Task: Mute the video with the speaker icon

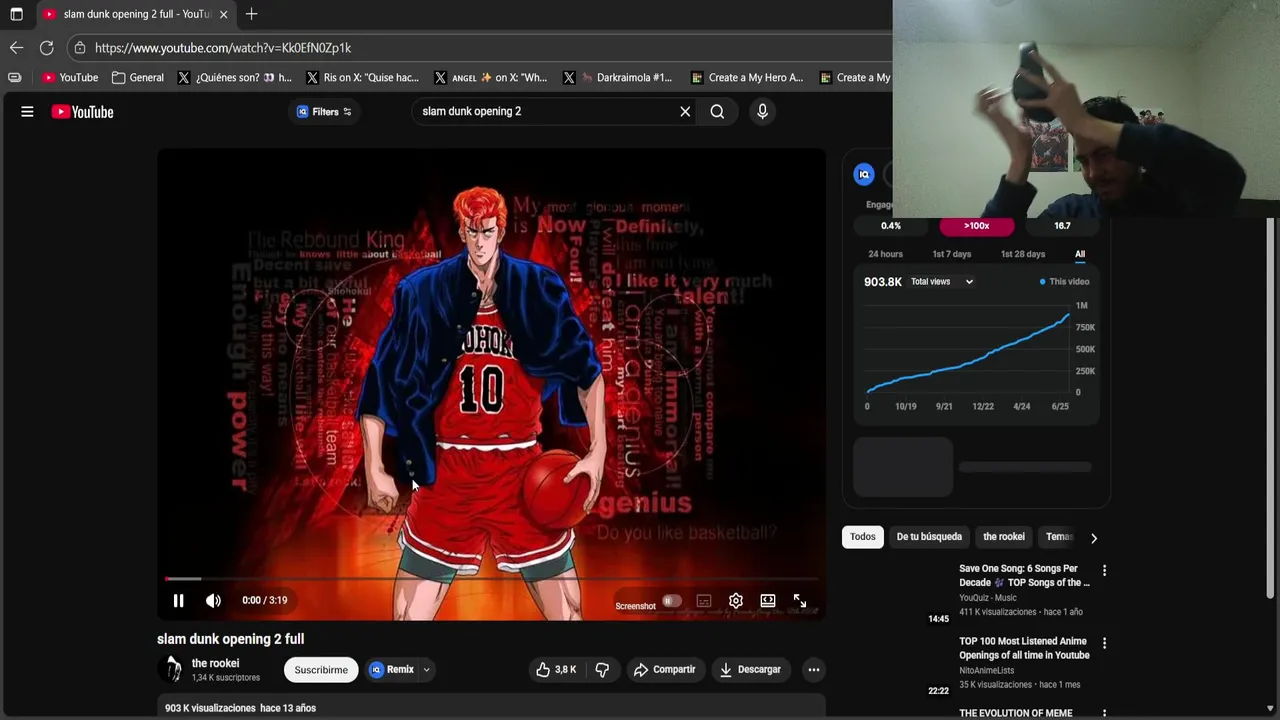Action: click(x=213, y=600)
